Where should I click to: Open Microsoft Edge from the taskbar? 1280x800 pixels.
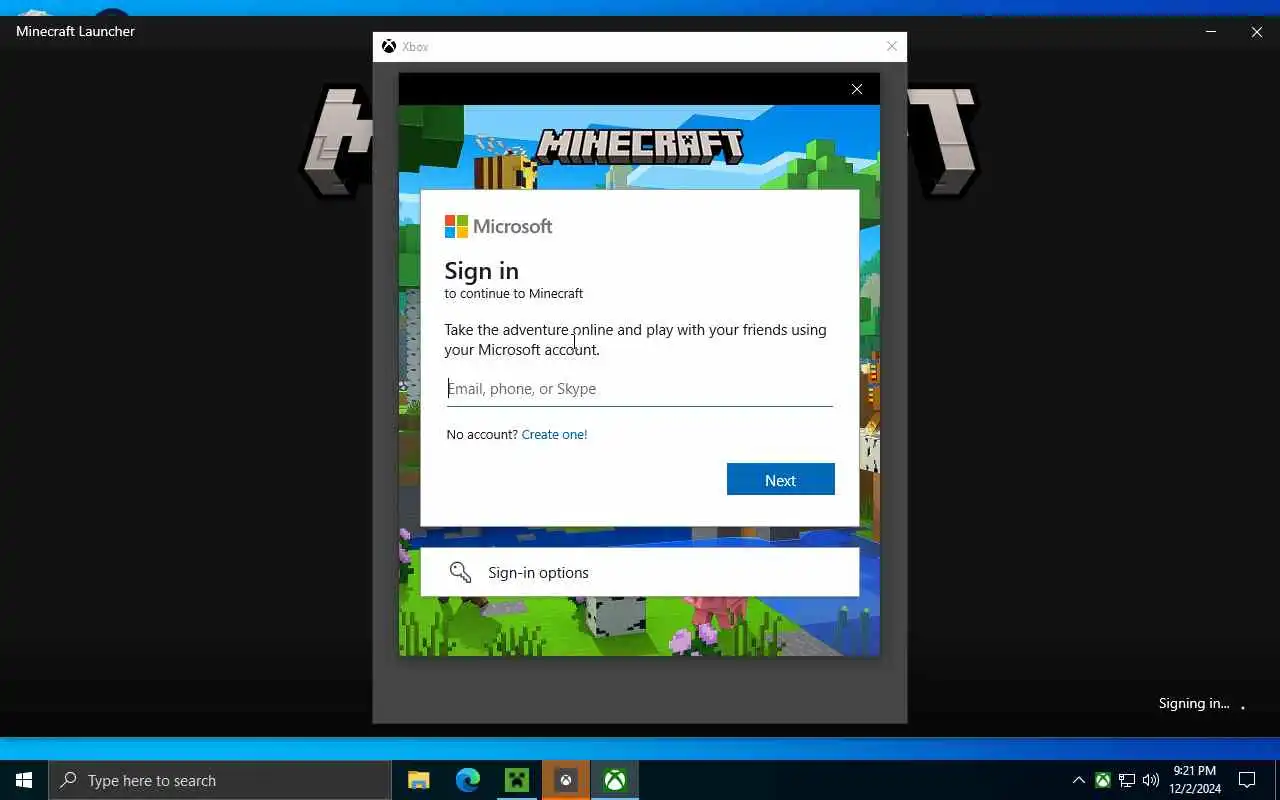[x=467, y=780]
